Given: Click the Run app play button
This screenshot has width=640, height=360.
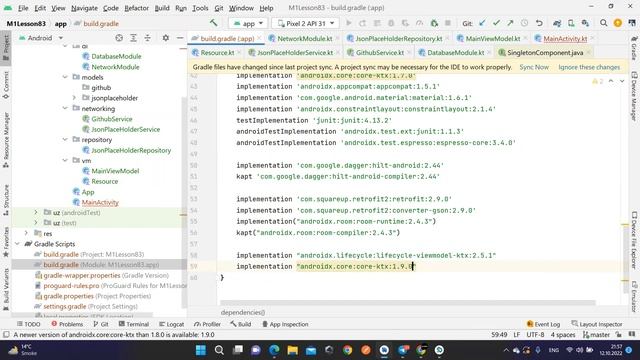Looking at the screenshot, I should pos(349,23).
